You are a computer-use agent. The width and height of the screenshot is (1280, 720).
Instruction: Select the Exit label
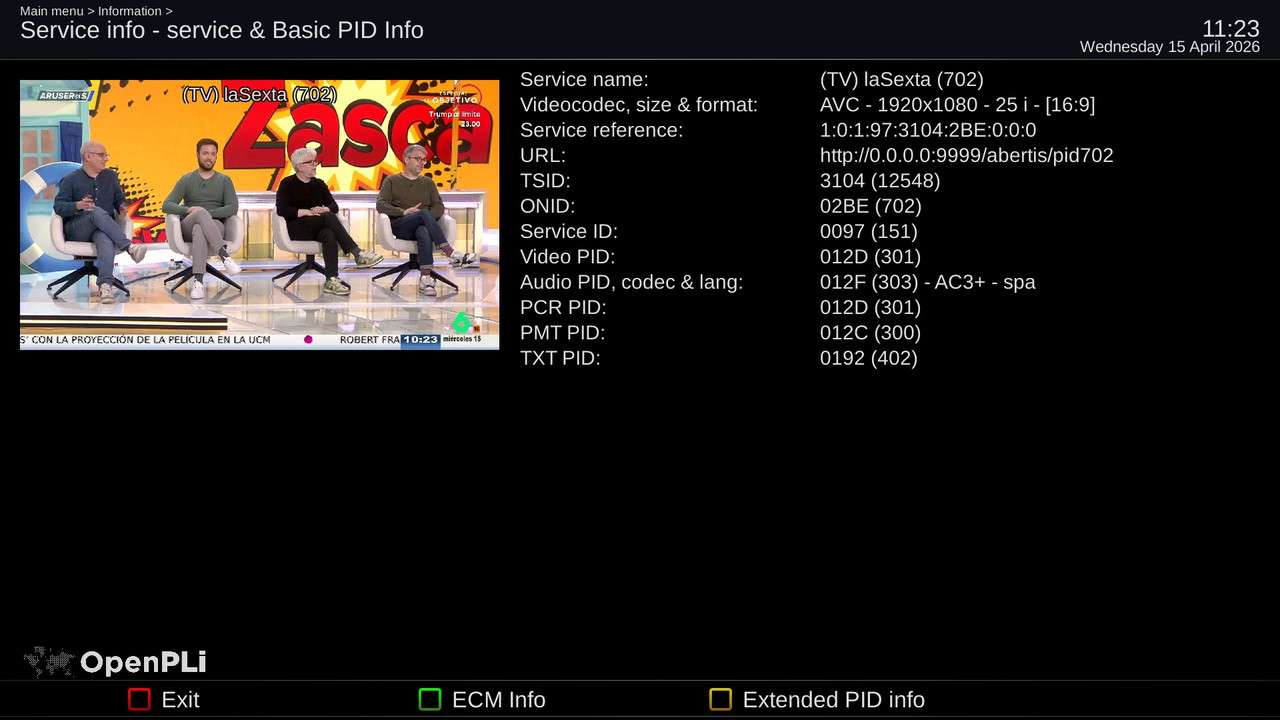181,700
